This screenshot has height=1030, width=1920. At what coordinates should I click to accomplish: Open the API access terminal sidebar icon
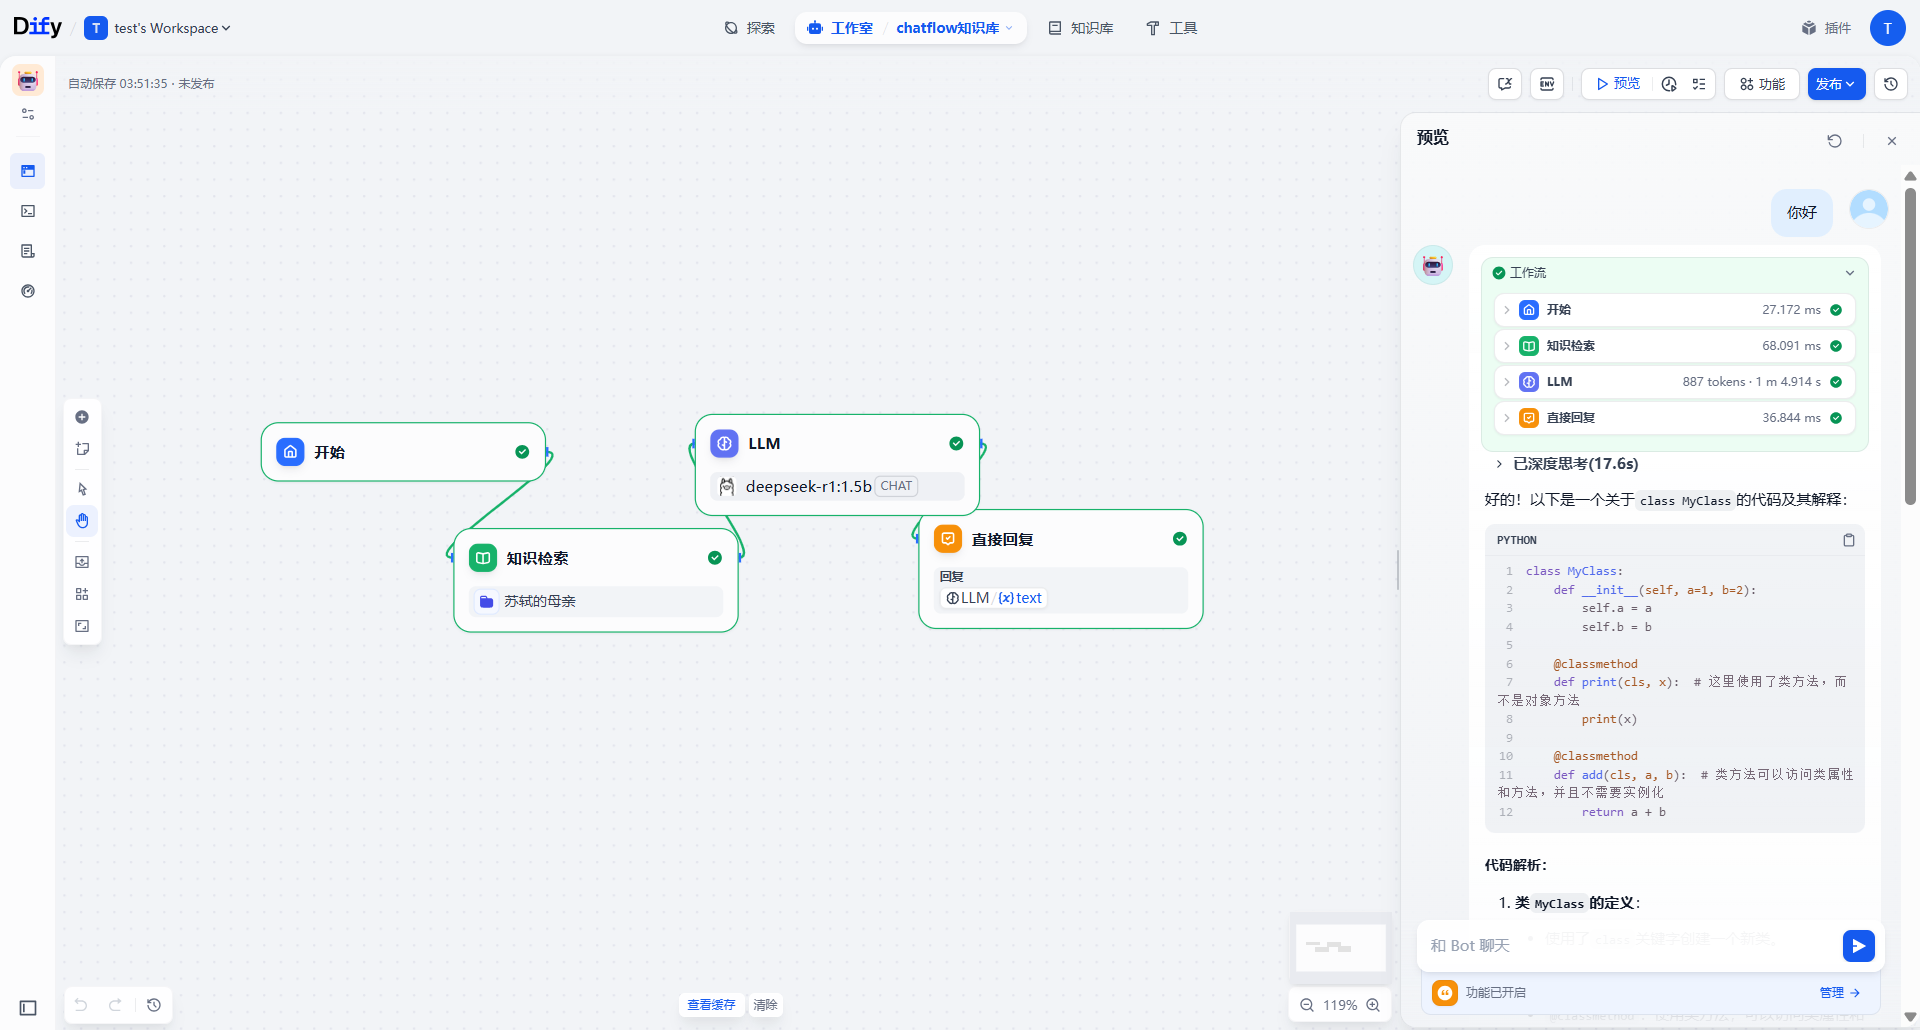(x=28, y=211)
